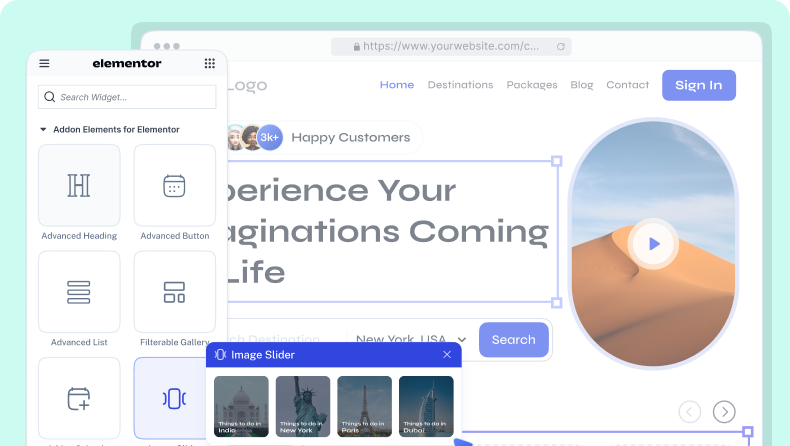Click the Search Widget input field
Viewport: 790px width, 446px height.
[x=127, y=97]
